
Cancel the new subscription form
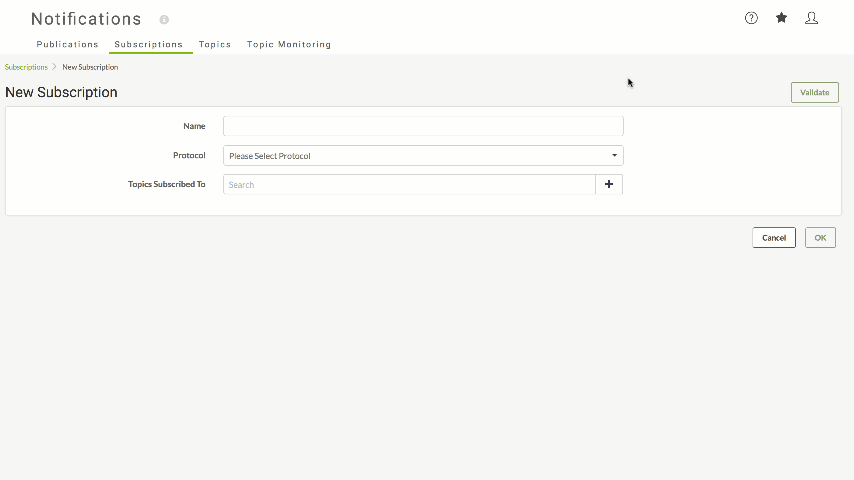point(774,238)
